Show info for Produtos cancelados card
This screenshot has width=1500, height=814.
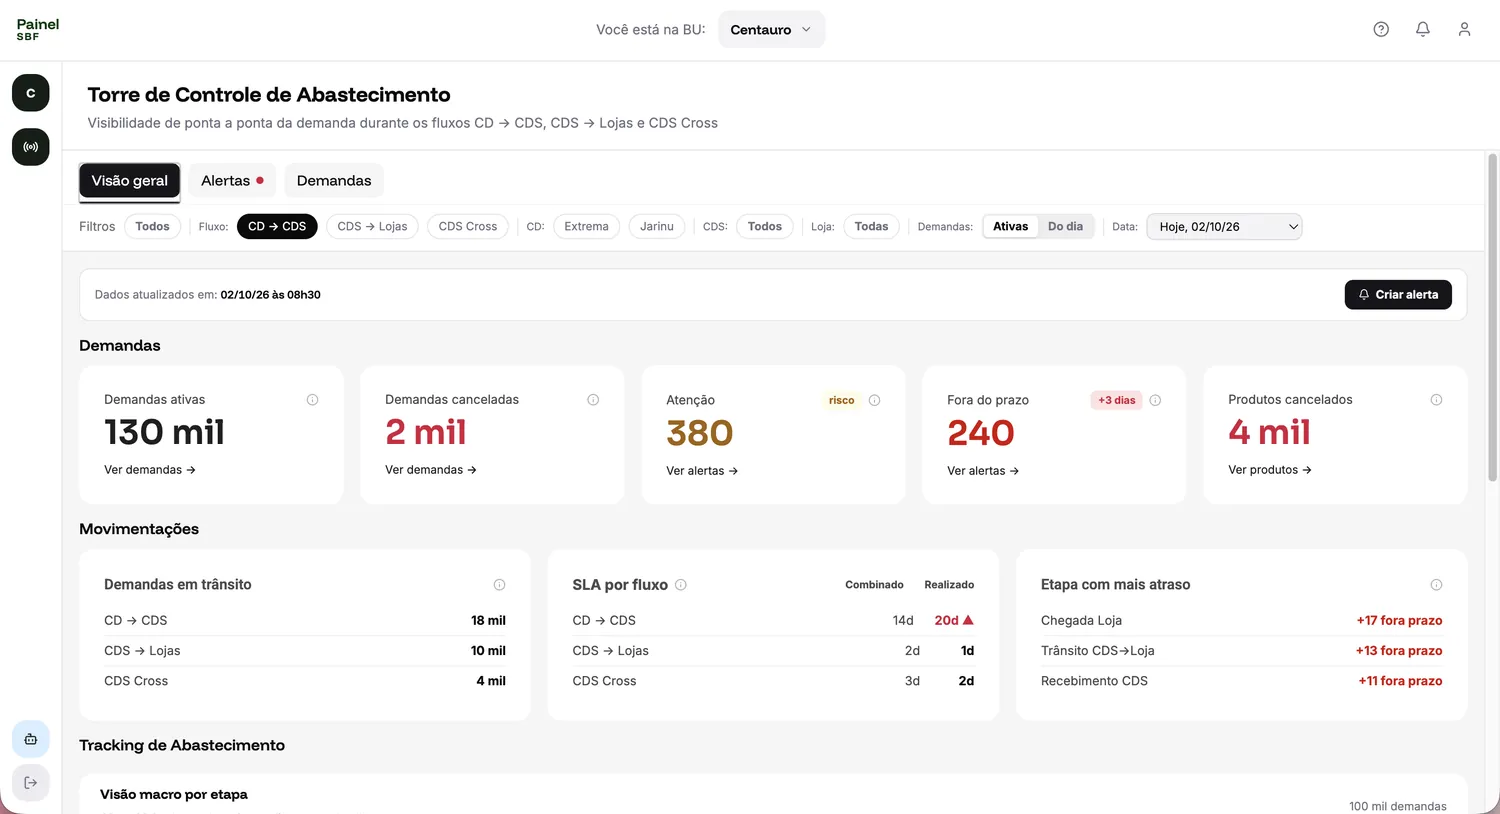click(x=1436, y=400)
